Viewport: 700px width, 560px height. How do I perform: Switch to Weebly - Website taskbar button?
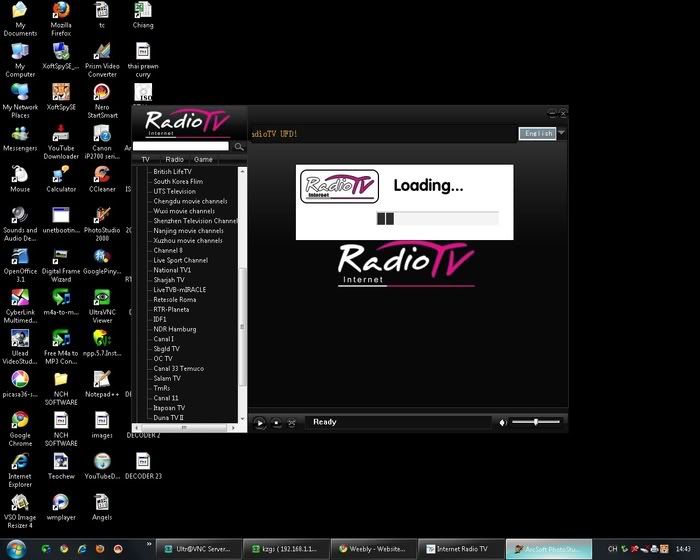pos(373,549)
